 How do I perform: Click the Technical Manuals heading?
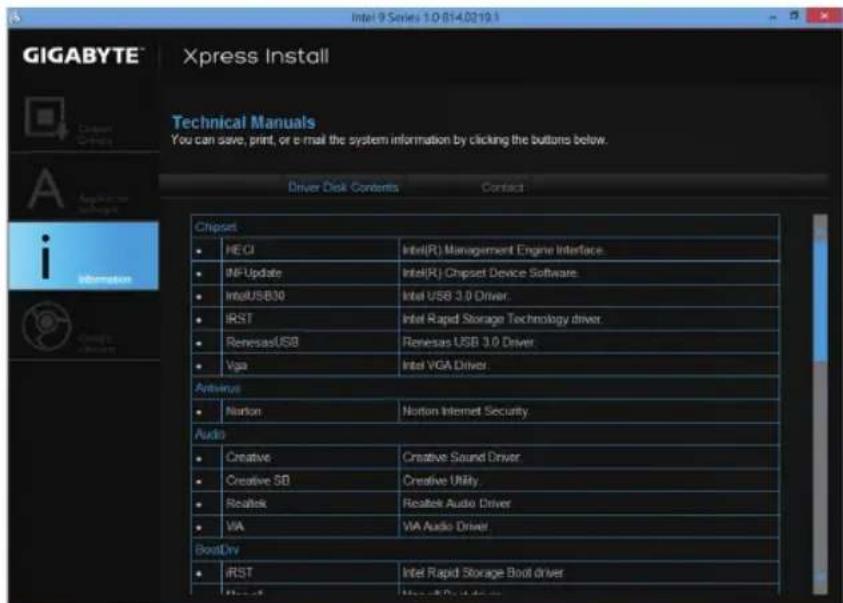(244, 123)
